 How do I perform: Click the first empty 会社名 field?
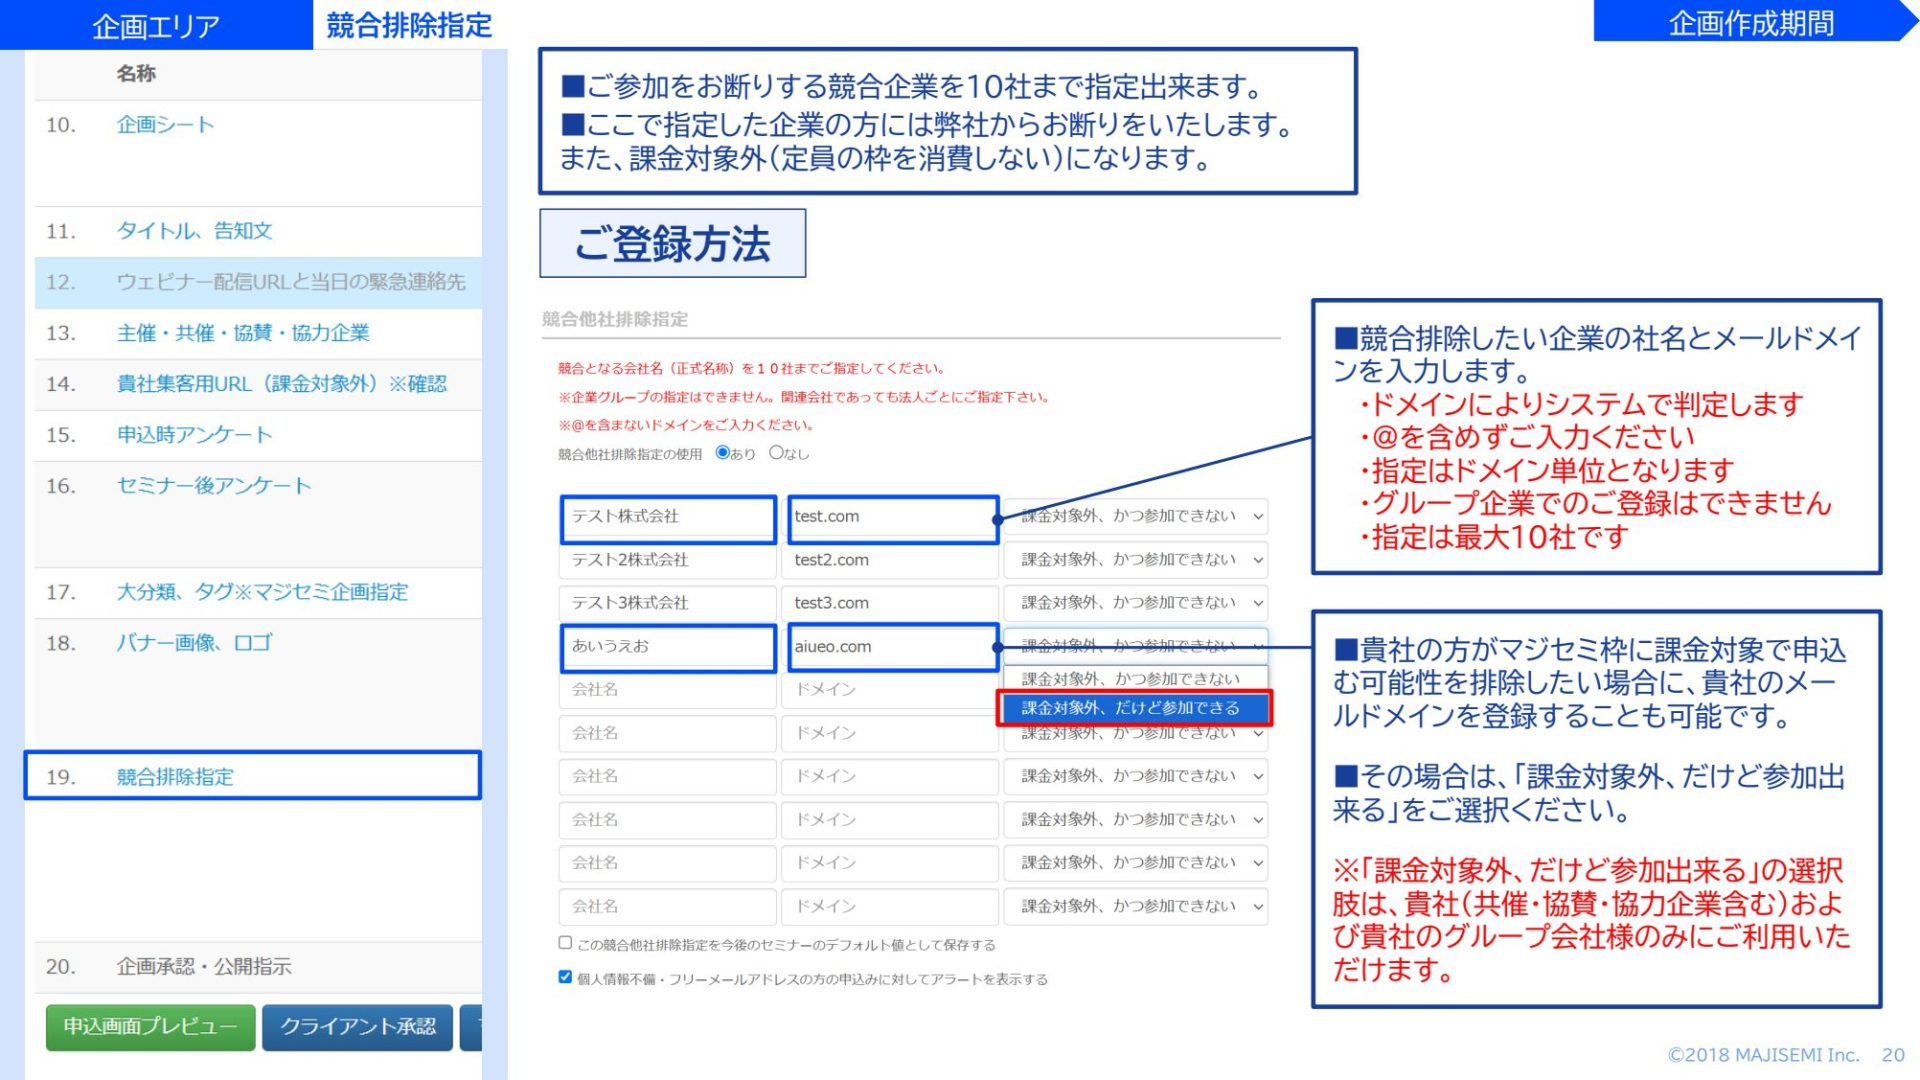pos(667,690)
